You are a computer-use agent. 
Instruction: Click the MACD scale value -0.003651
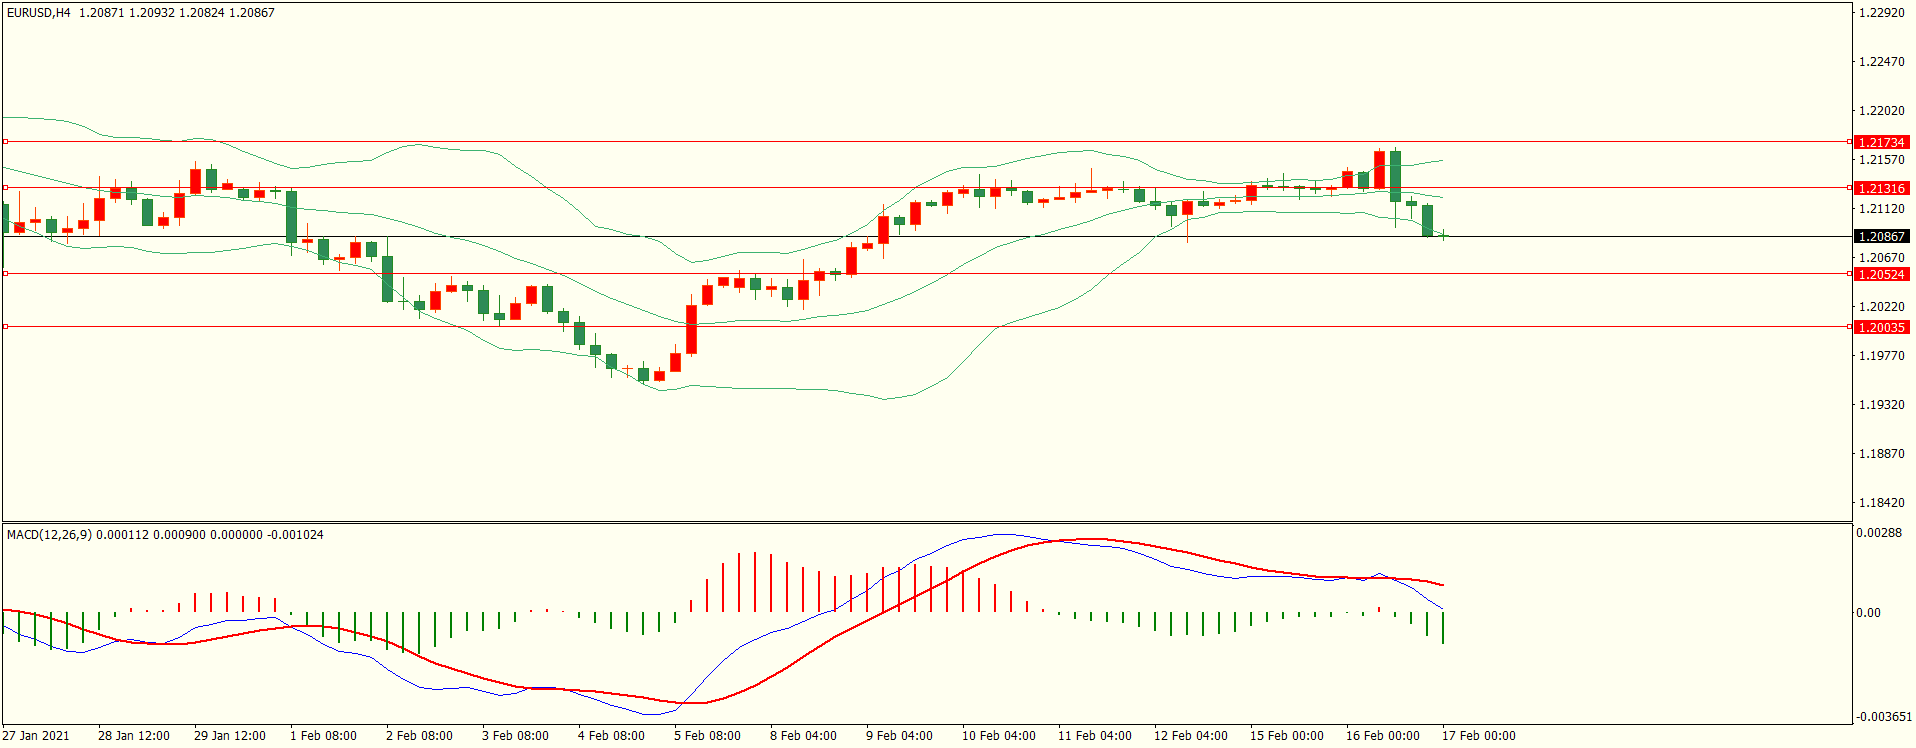click(x=1884, y=717)
